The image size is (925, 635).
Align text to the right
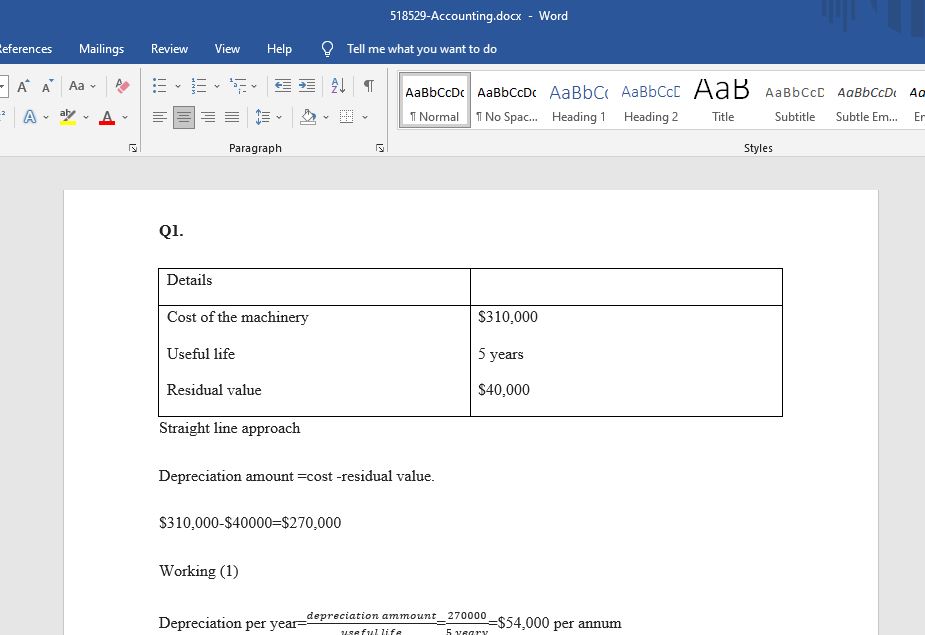[208, 117]
